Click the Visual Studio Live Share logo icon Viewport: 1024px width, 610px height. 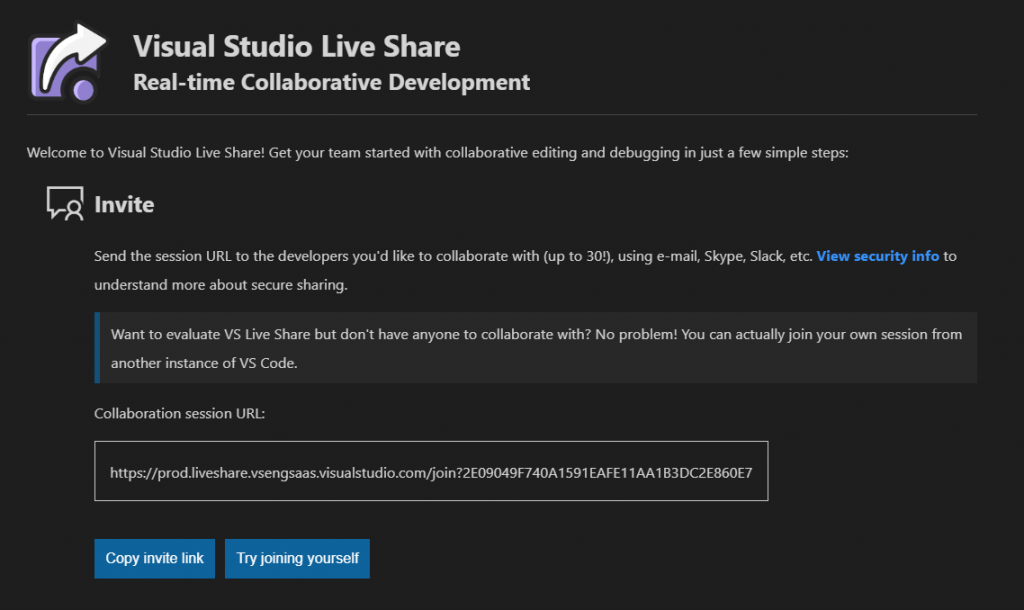[67, 63]
